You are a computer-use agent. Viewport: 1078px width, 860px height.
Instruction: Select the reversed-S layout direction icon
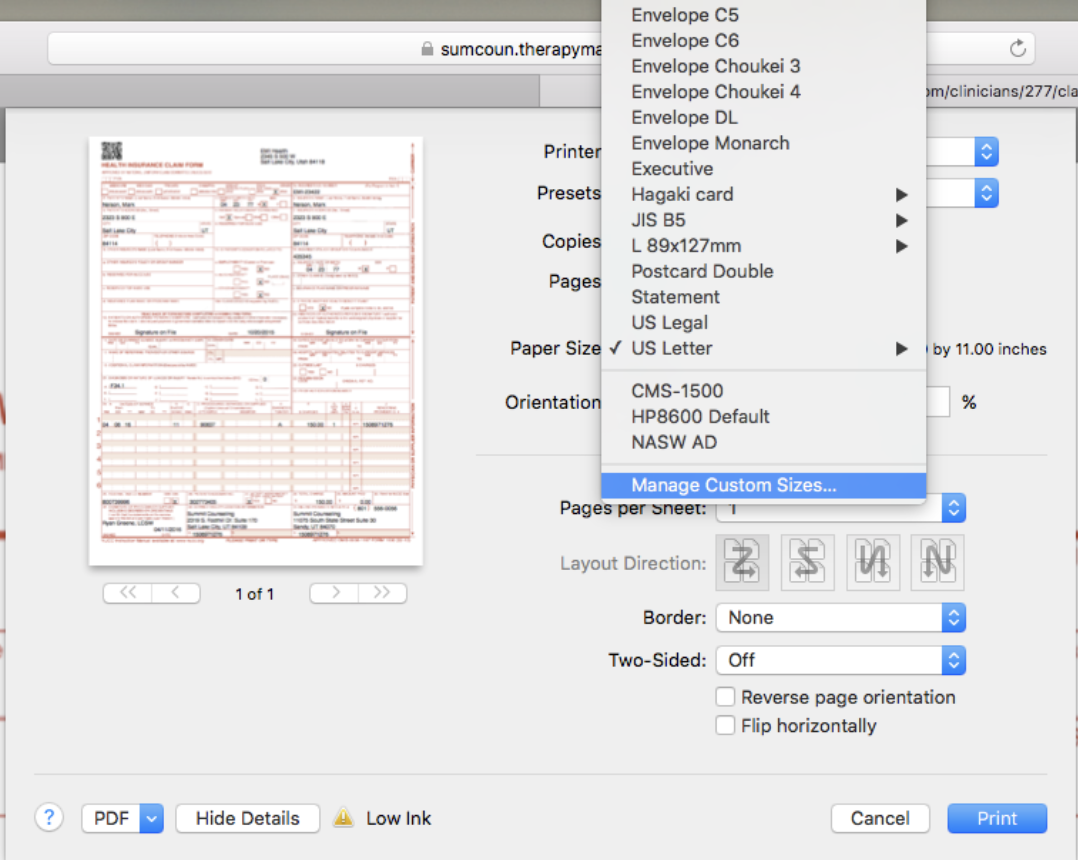807,562
